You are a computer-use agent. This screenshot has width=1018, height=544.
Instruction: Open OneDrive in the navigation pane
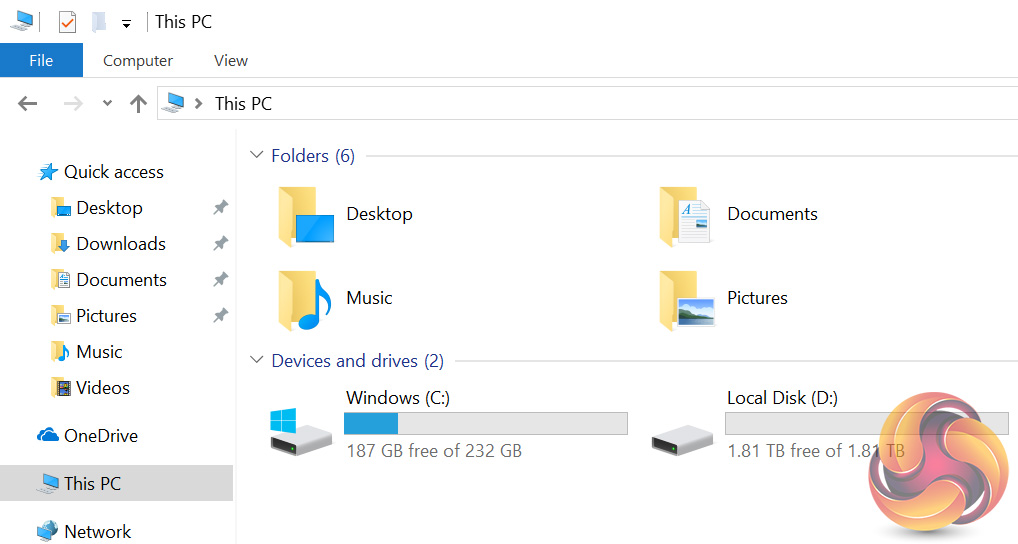(x=100, y=436)
